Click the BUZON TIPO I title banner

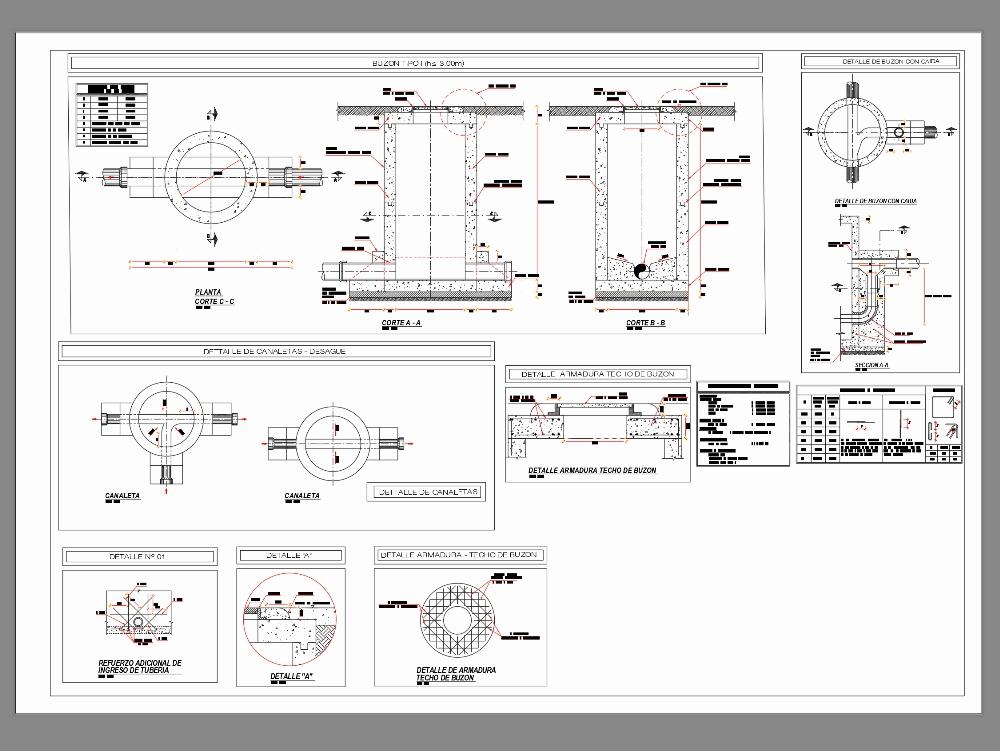point(415,64)
